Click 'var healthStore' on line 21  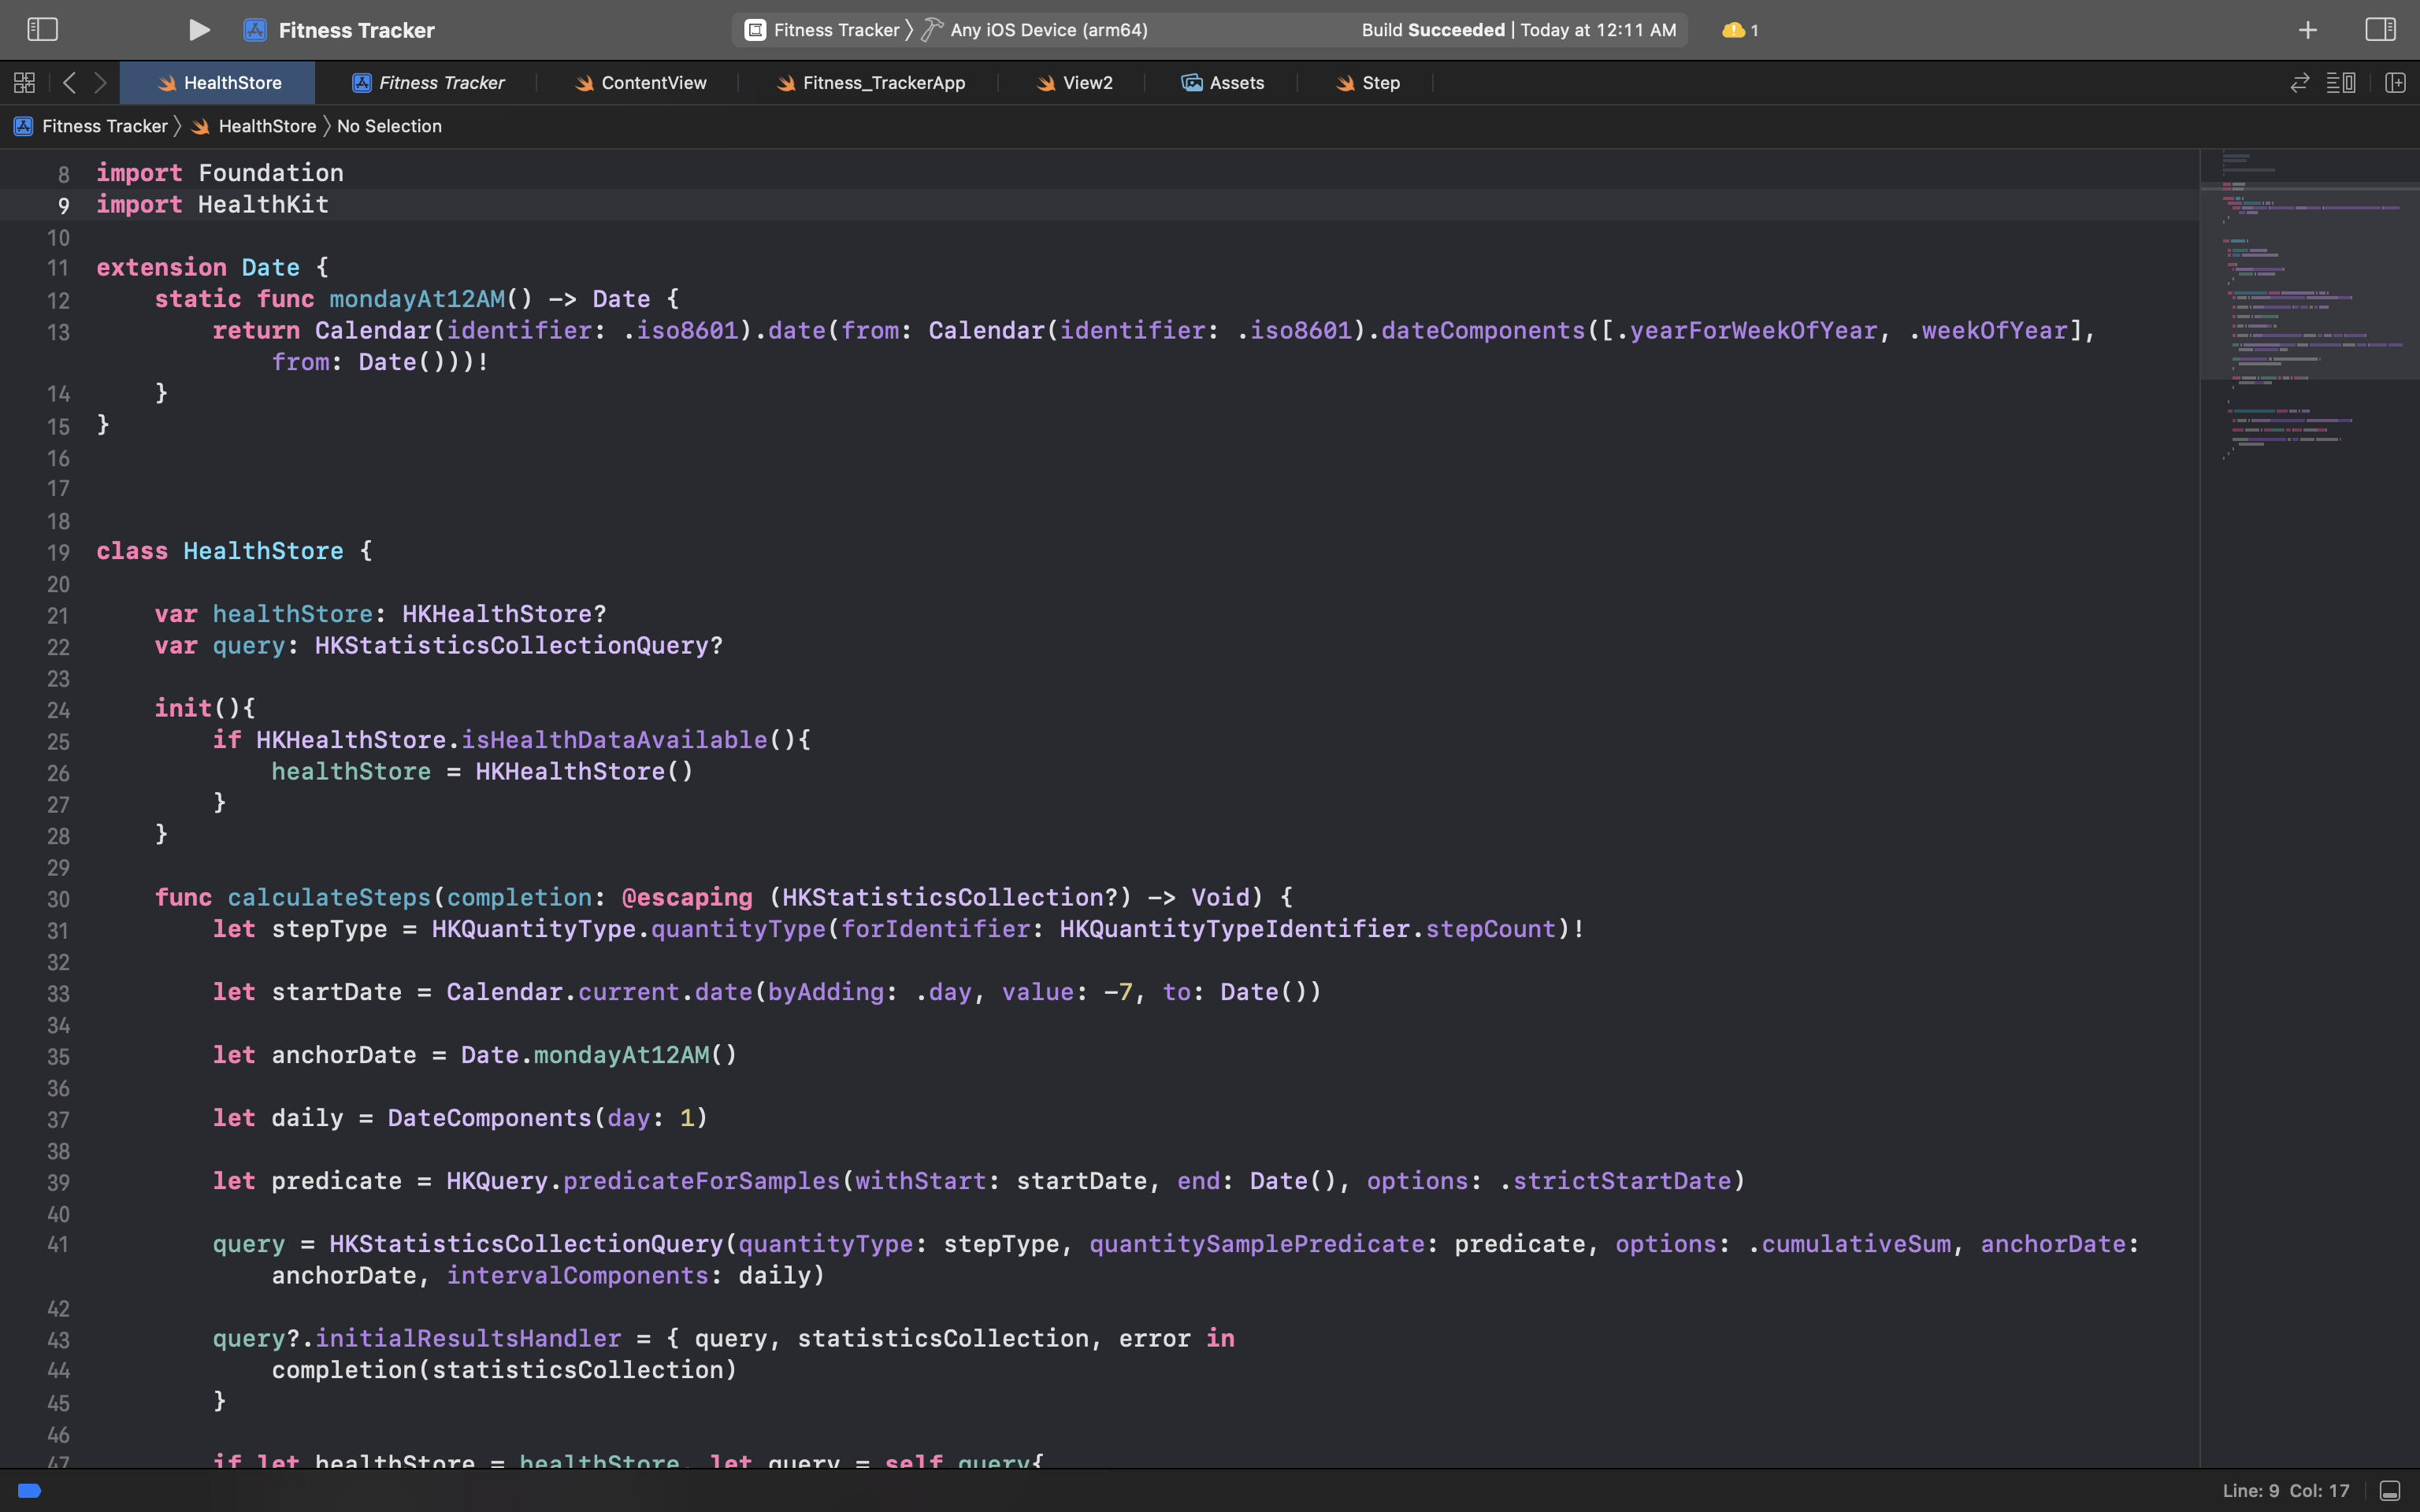(263, 614)
